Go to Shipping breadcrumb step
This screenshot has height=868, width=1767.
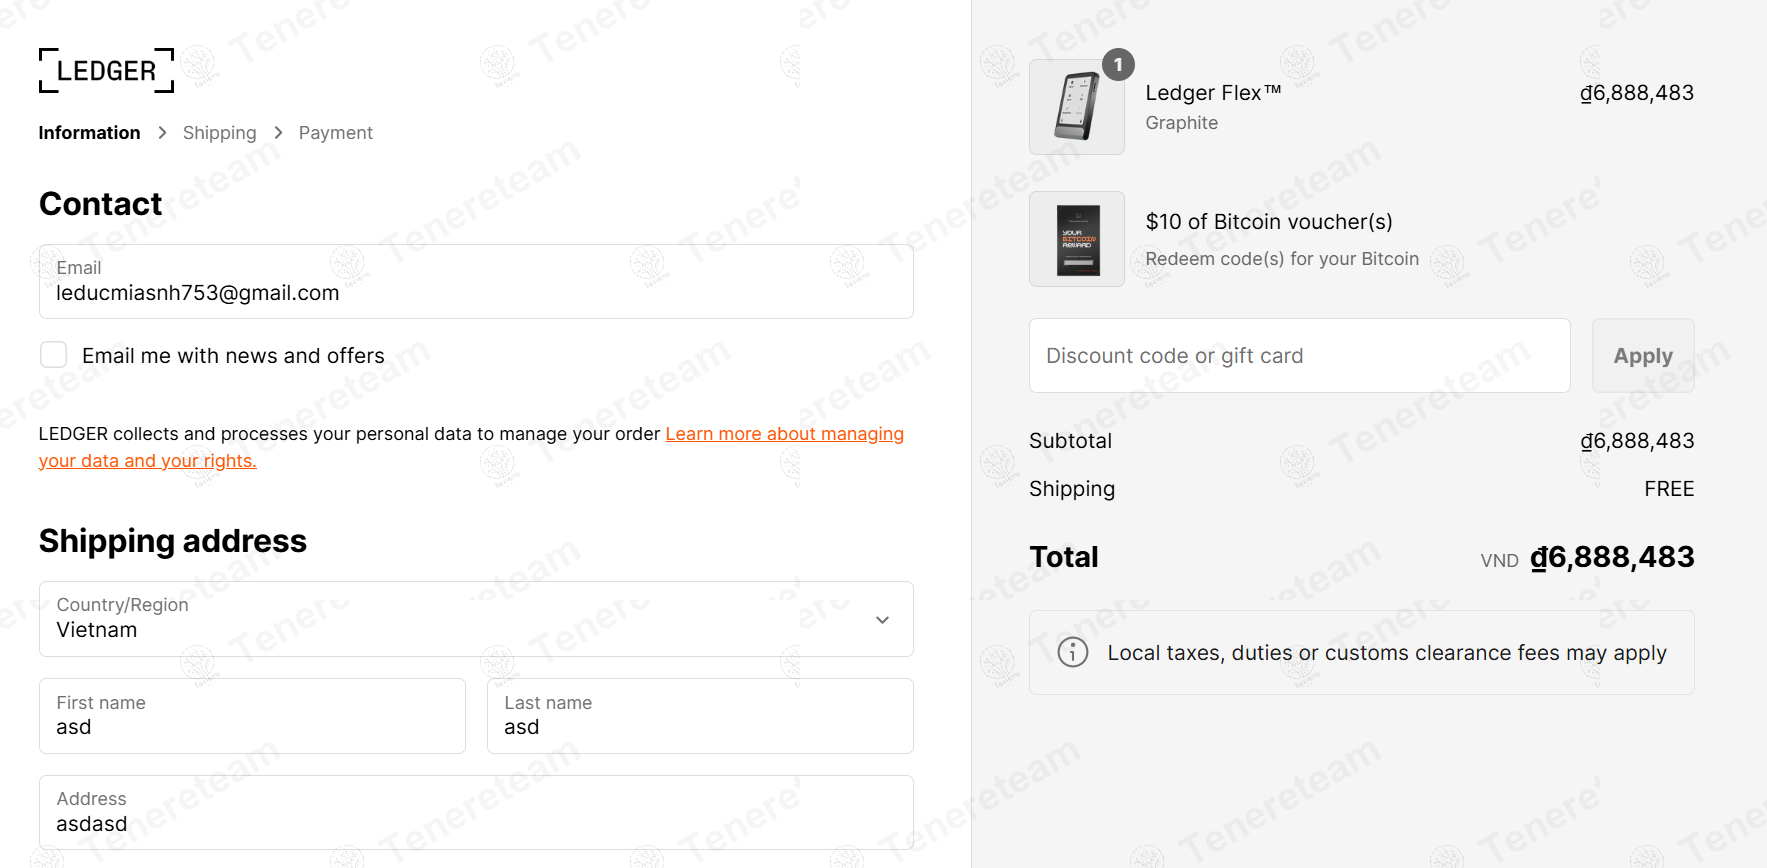tap(219, 133)
